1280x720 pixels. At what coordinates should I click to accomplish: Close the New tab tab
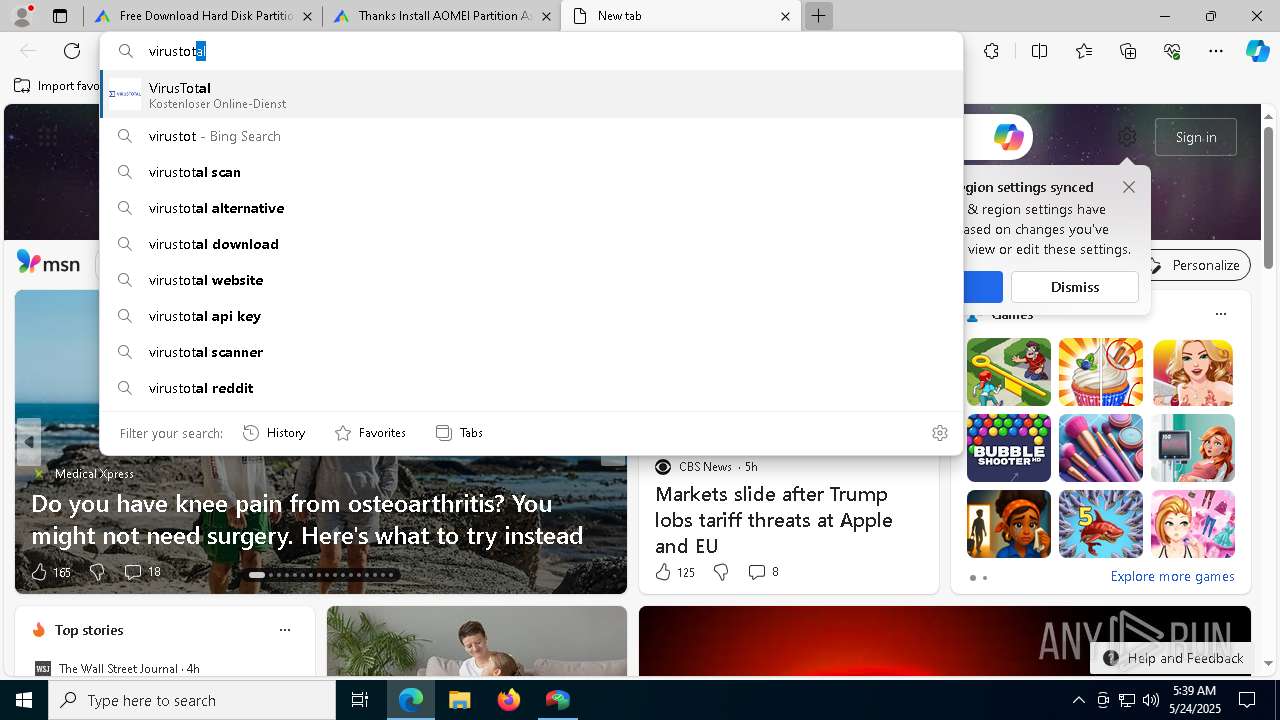pos(785,16)
